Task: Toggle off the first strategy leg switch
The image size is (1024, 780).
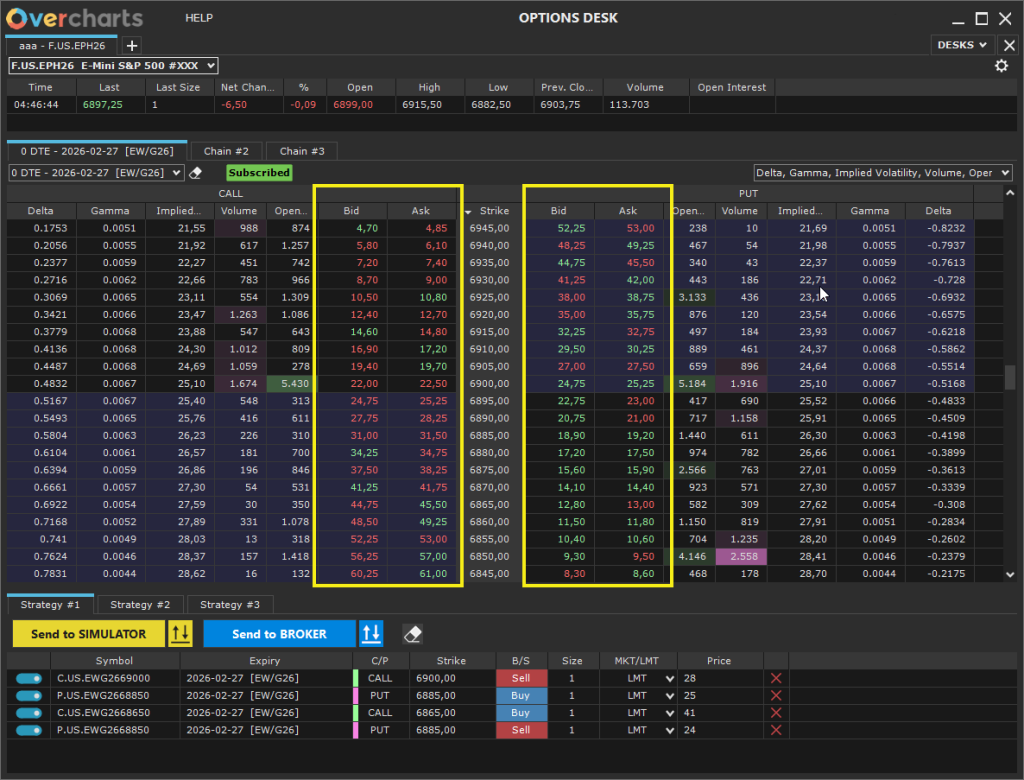Action: pos(29,678)
